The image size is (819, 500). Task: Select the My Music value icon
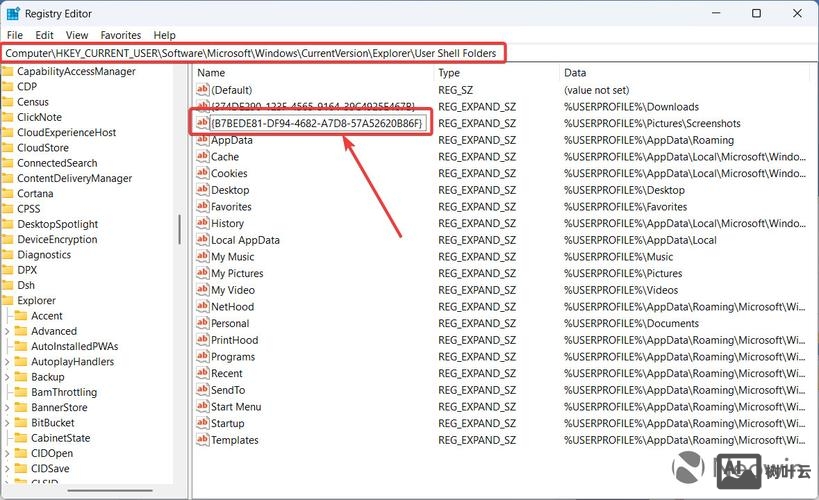(x=202, y=257)
